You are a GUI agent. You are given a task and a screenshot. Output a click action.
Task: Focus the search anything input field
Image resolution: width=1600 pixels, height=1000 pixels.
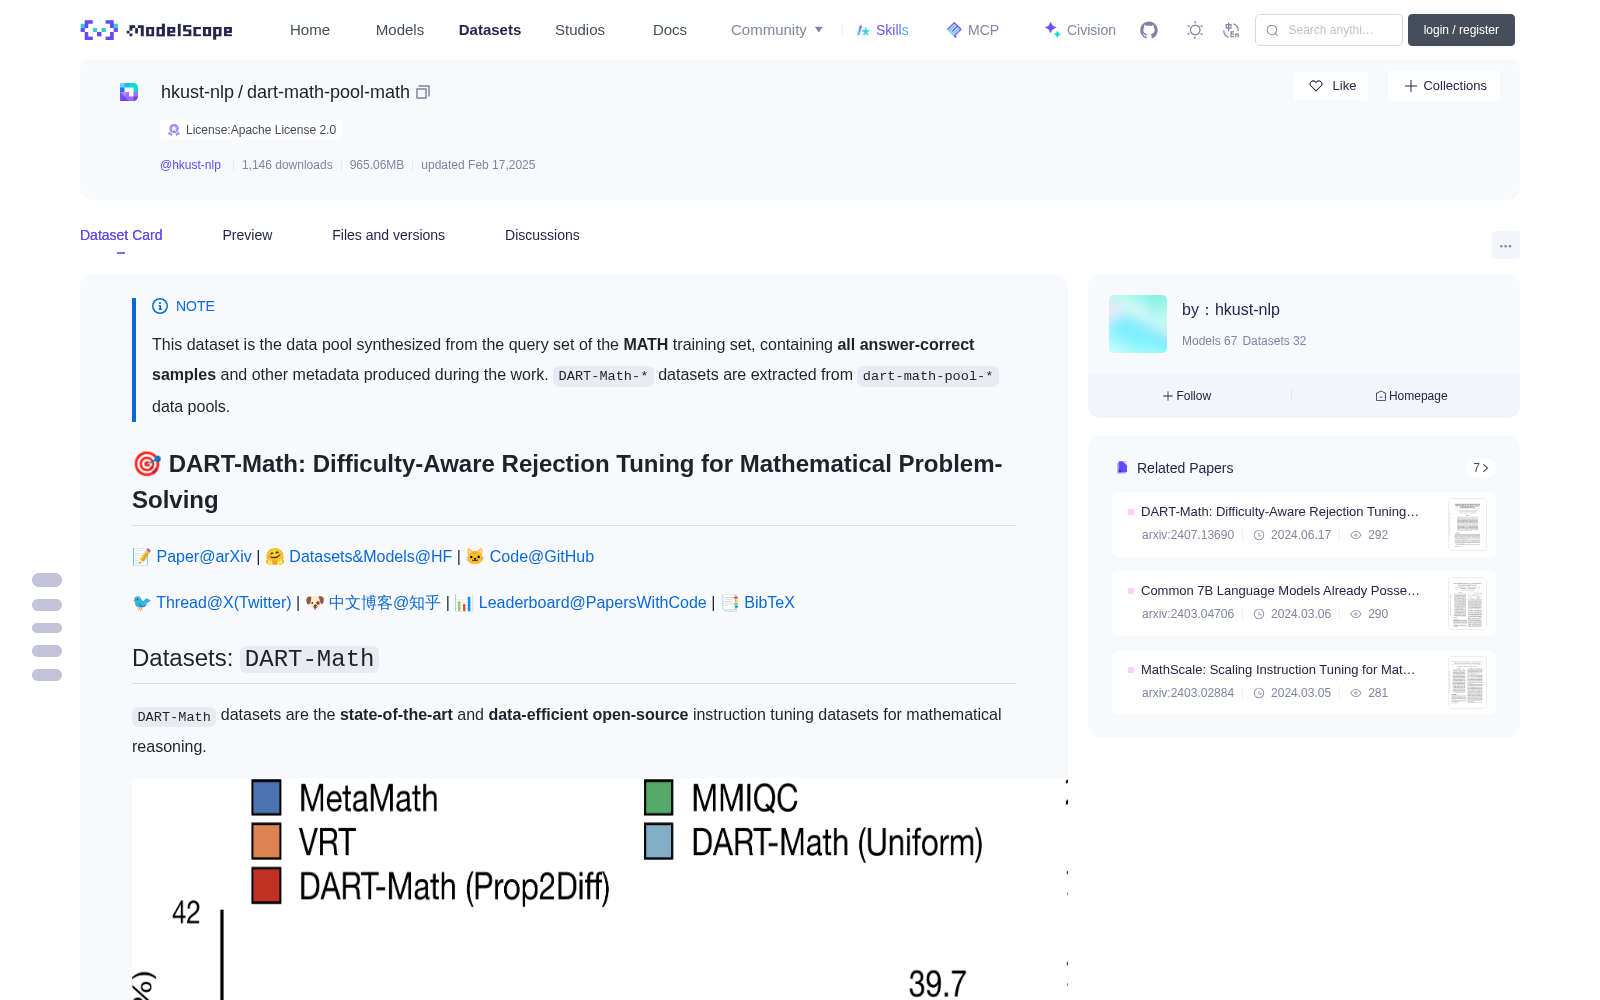point(1329,30)
